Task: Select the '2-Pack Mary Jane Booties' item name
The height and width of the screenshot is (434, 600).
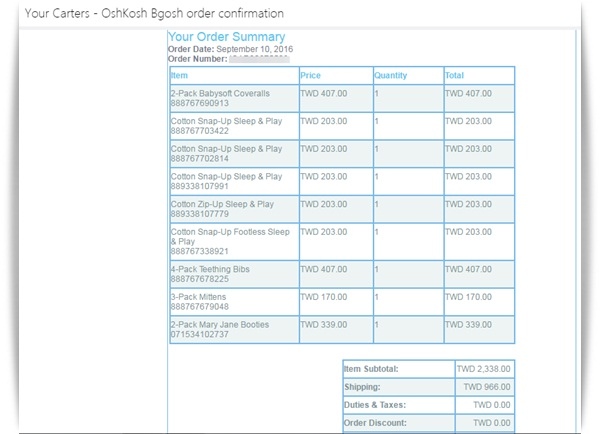Action: click(220, 325)
